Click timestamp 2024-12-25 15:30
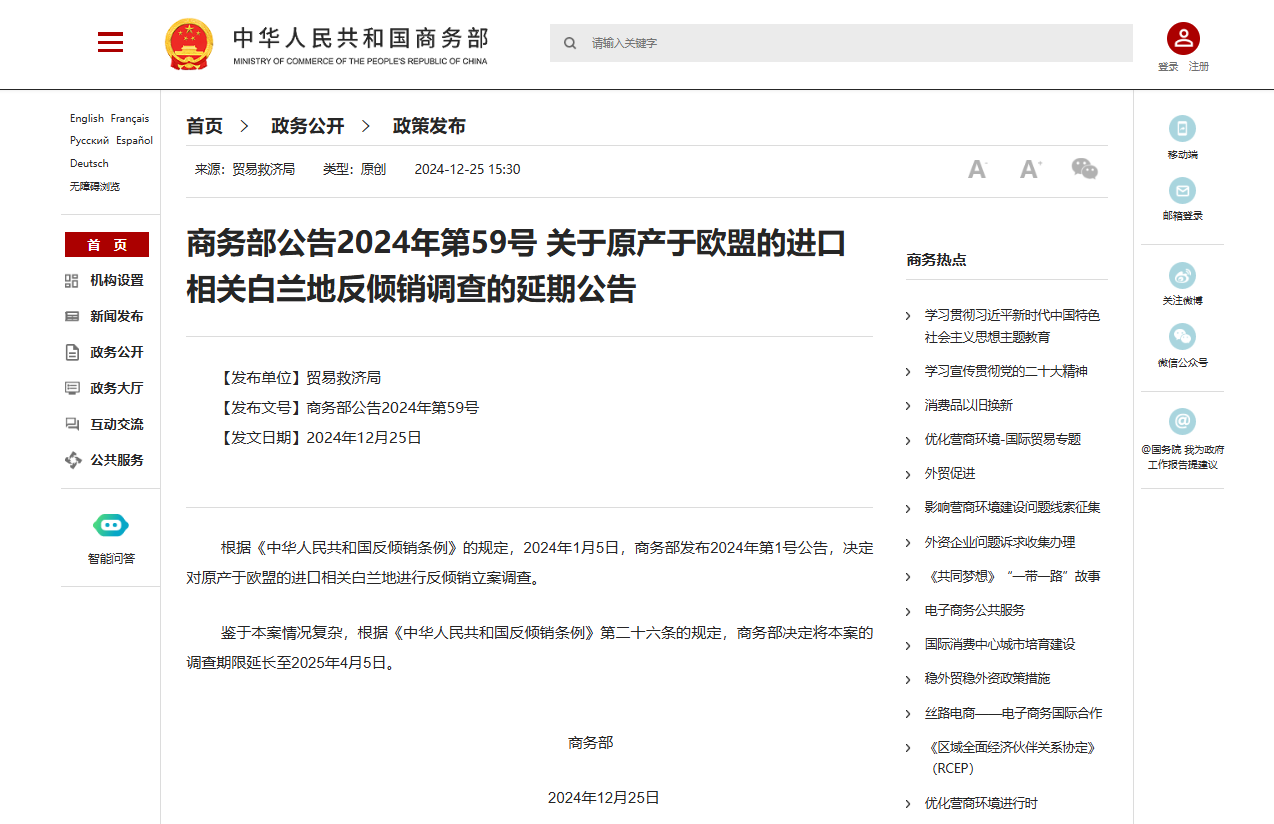 [467, 169]
